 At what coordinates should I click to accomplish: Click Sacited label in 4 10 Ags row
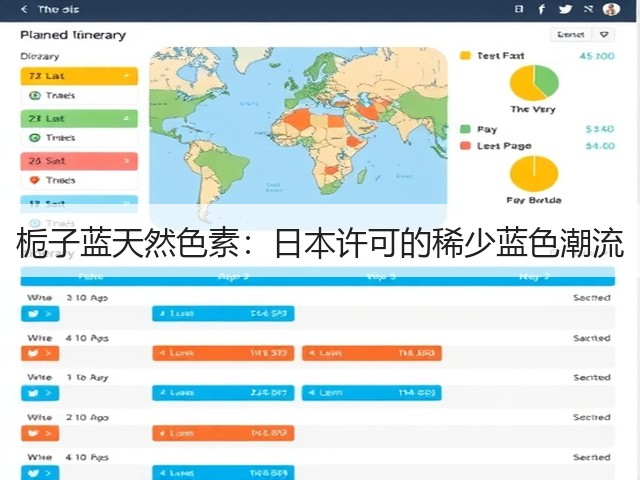(592, 338)
